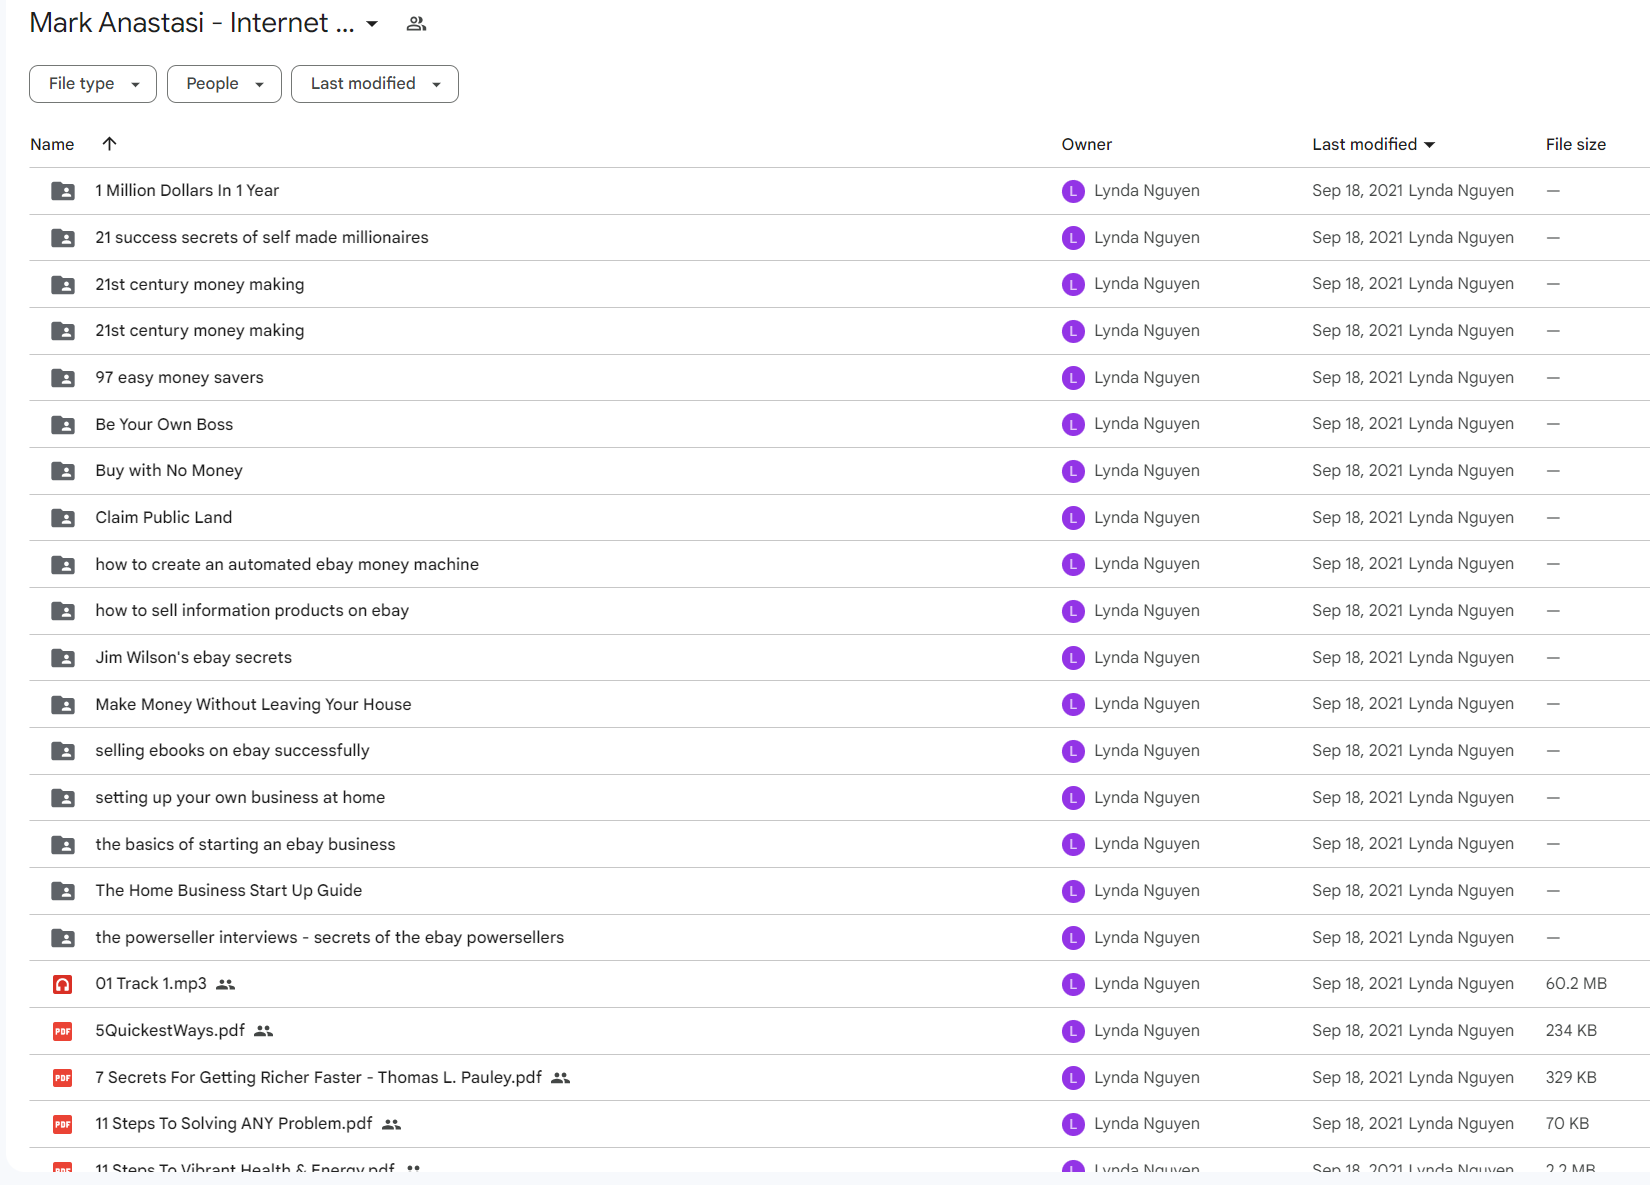Open the 5QuickestWays.pdf file name

170,1030
